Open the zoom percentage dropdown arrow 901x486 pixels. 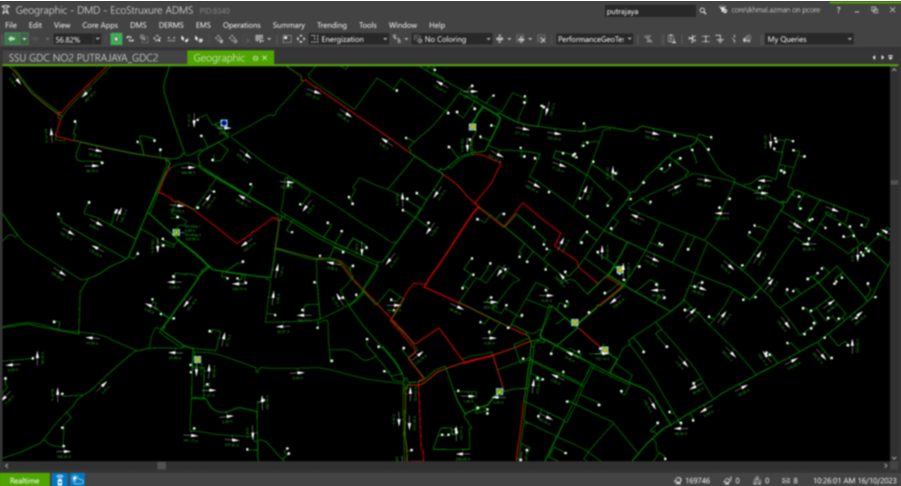point(97,40)
